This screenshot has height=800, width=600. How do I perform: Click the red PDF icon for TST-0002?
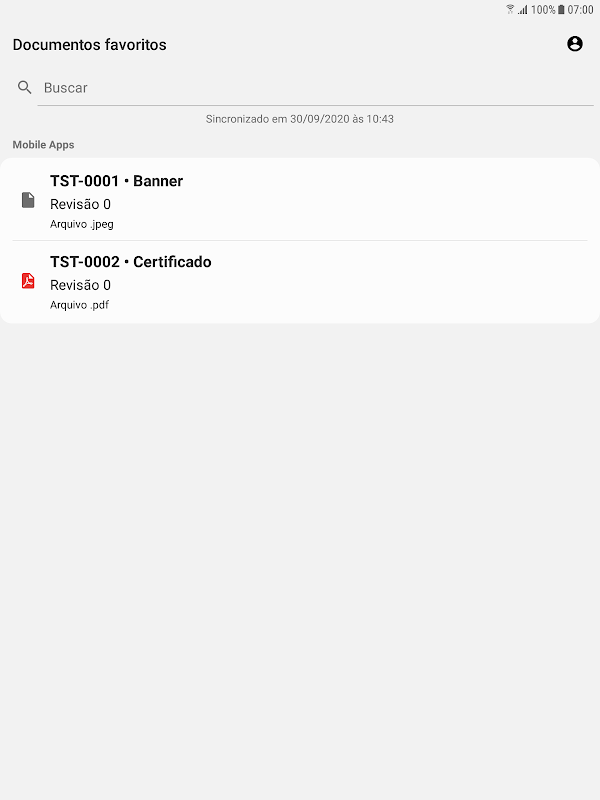[28, 281]
